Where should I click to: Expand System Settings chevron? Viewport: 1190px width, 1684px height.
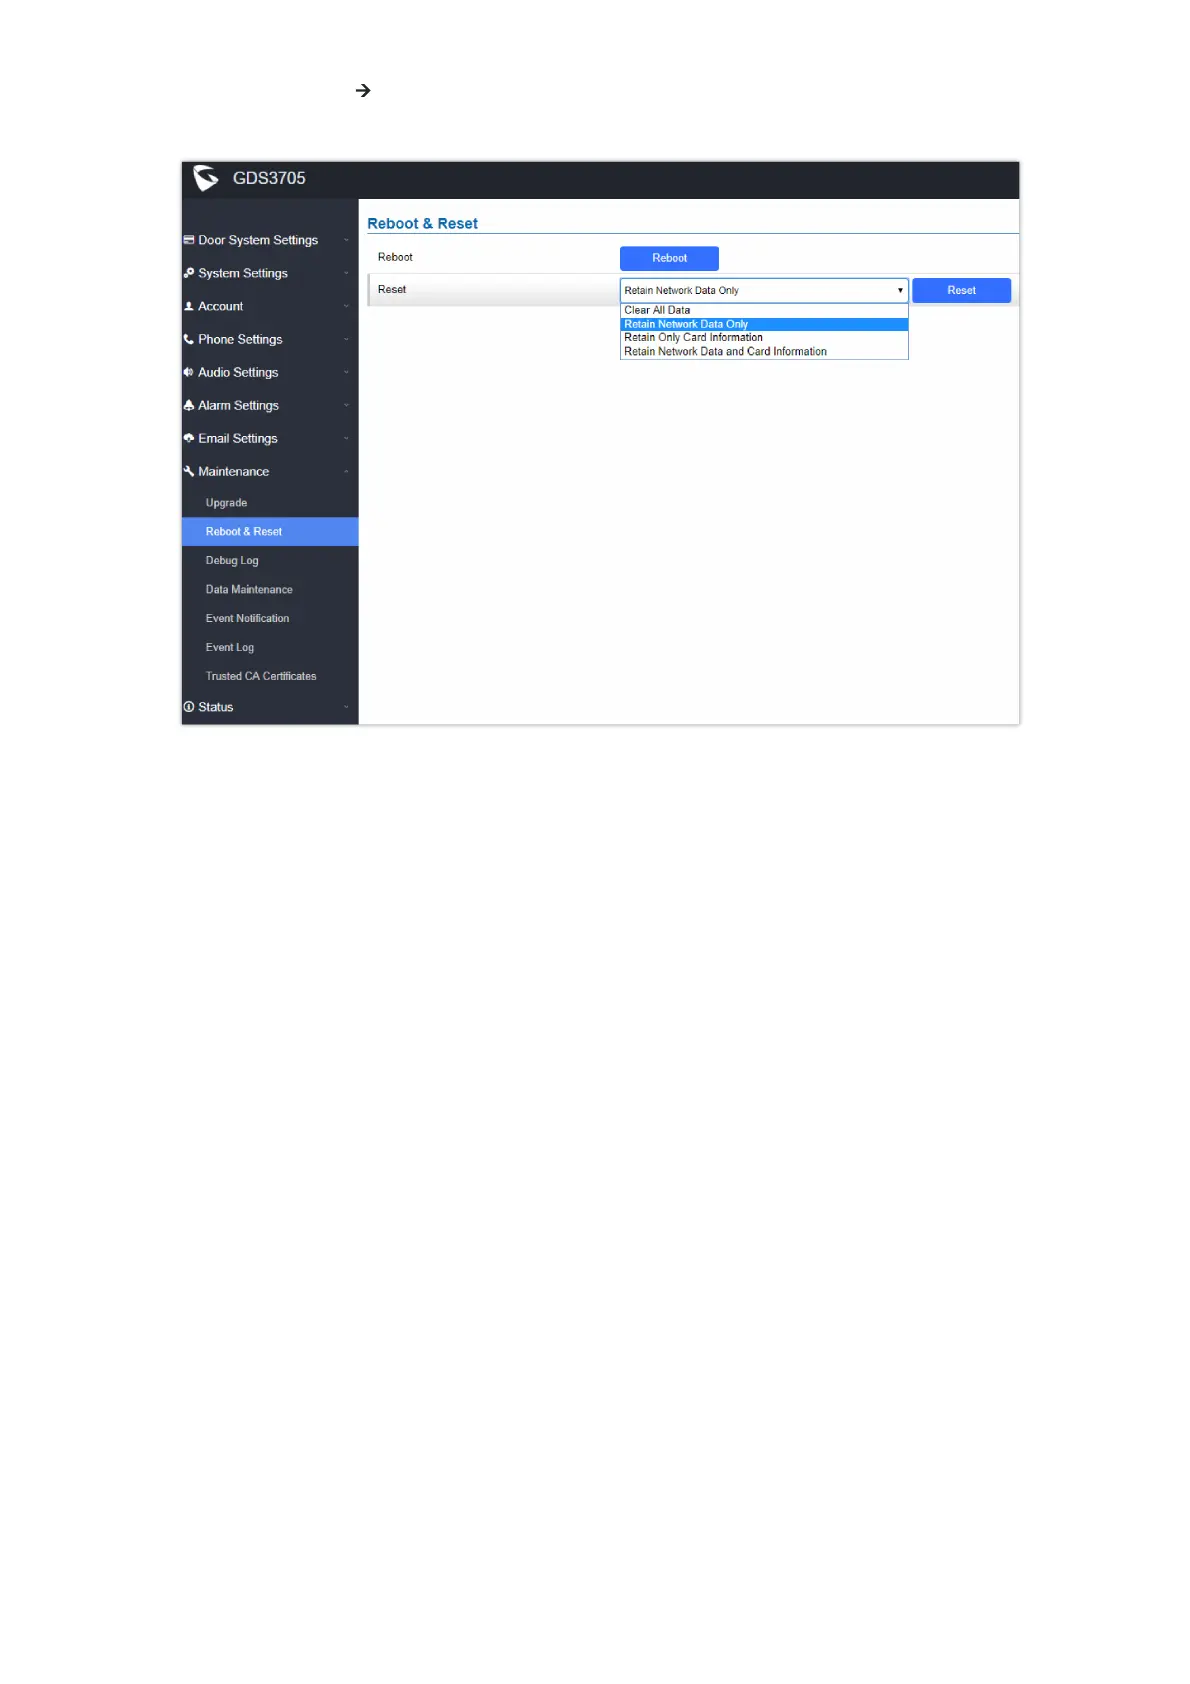(347, 273)
